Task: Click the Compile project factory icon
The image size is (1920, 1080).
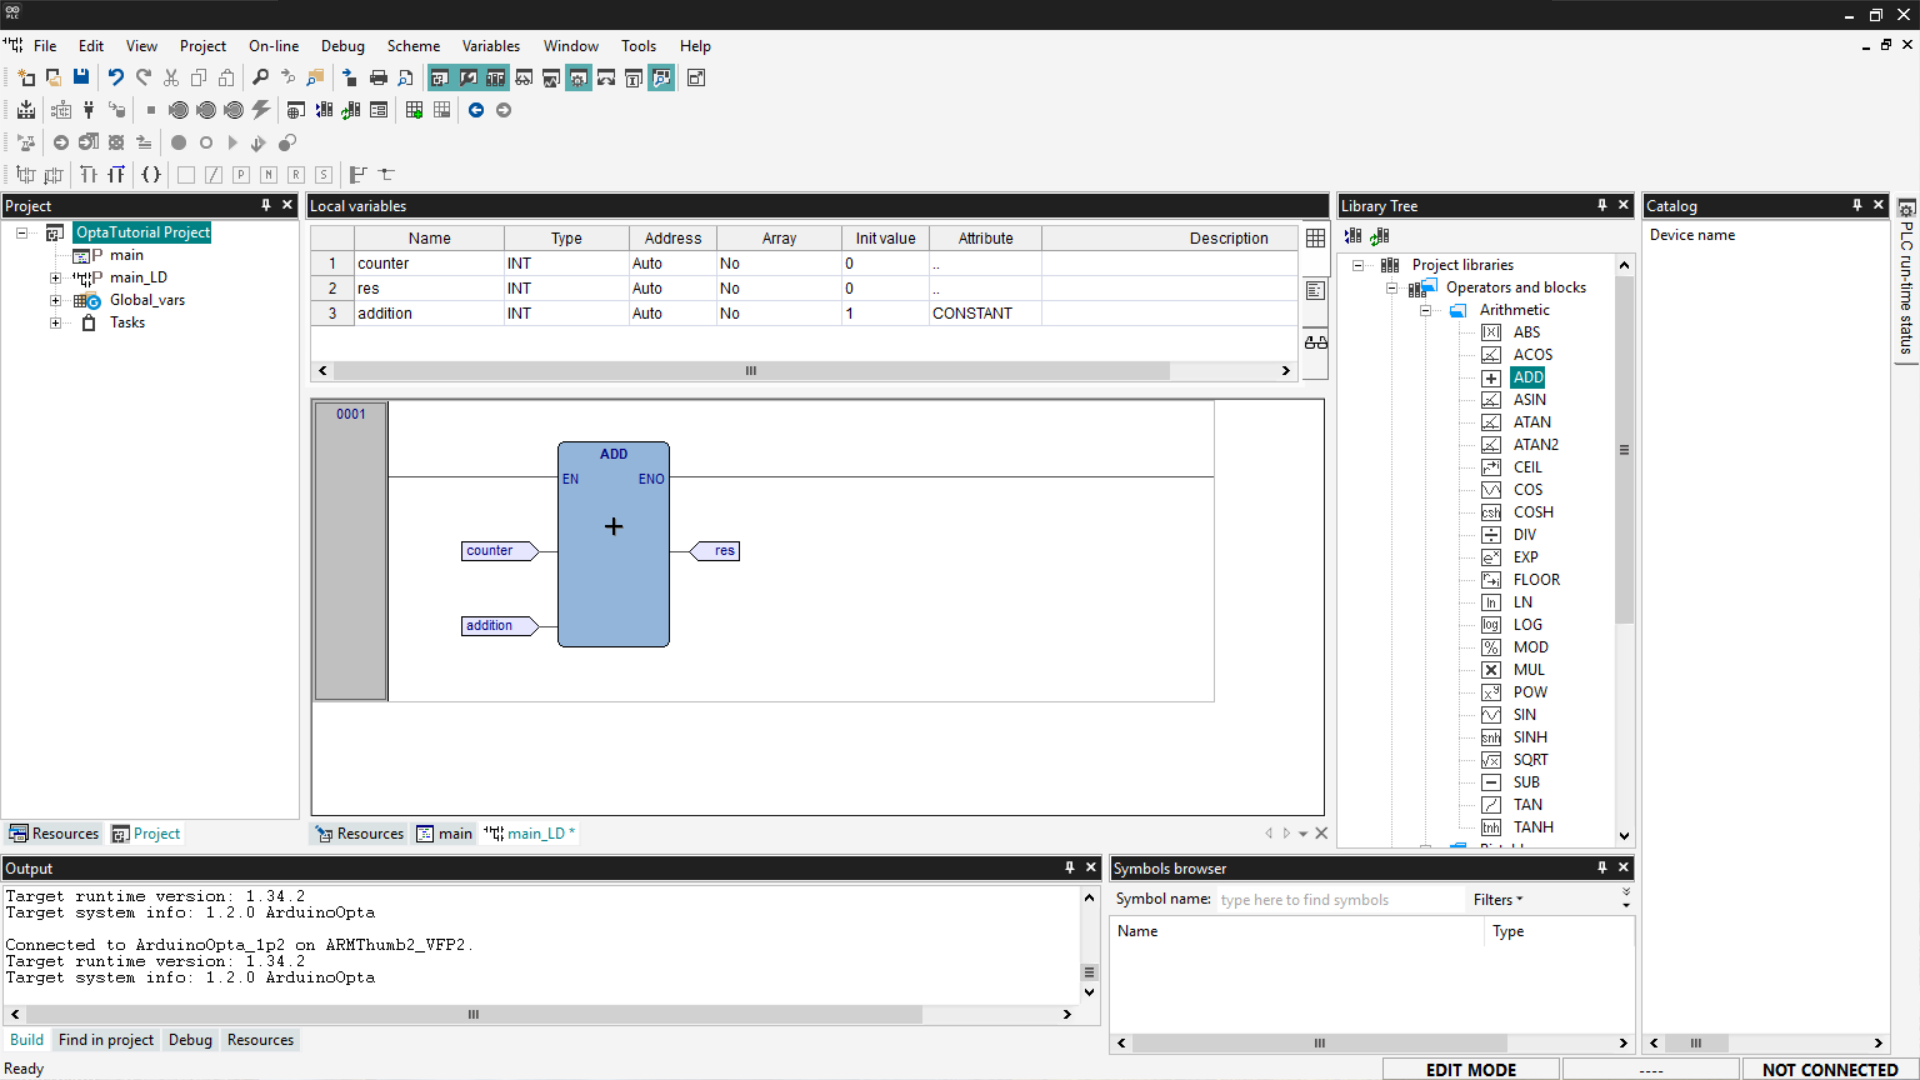Action: tap(26, 110)
